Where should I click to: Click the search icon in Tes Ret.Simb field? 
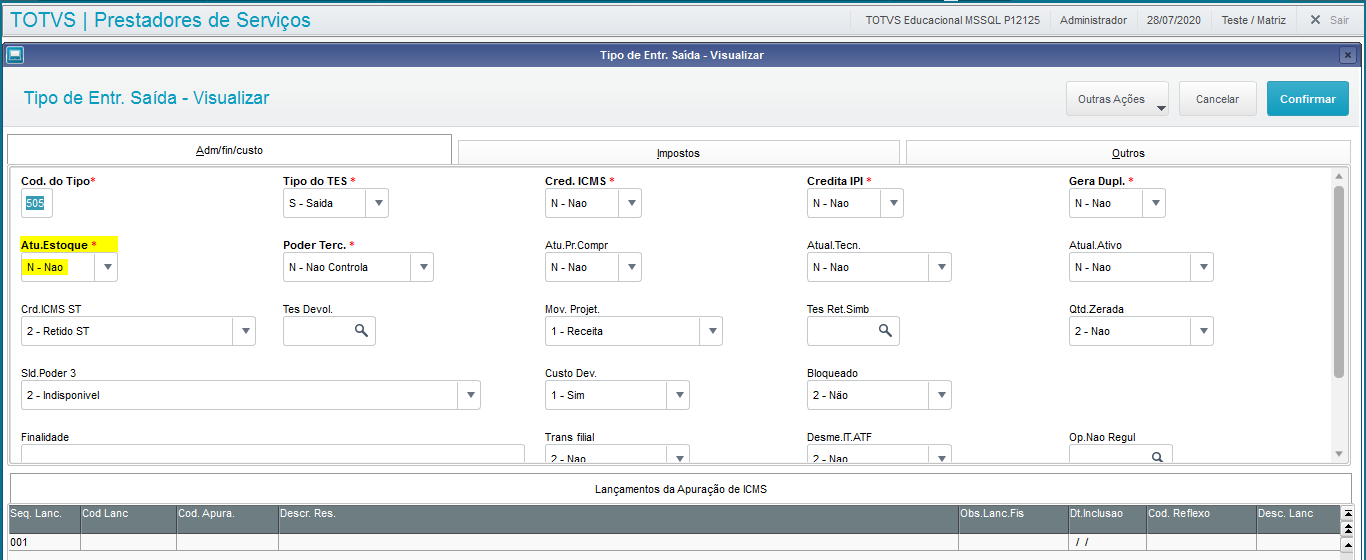pos(885,331)
